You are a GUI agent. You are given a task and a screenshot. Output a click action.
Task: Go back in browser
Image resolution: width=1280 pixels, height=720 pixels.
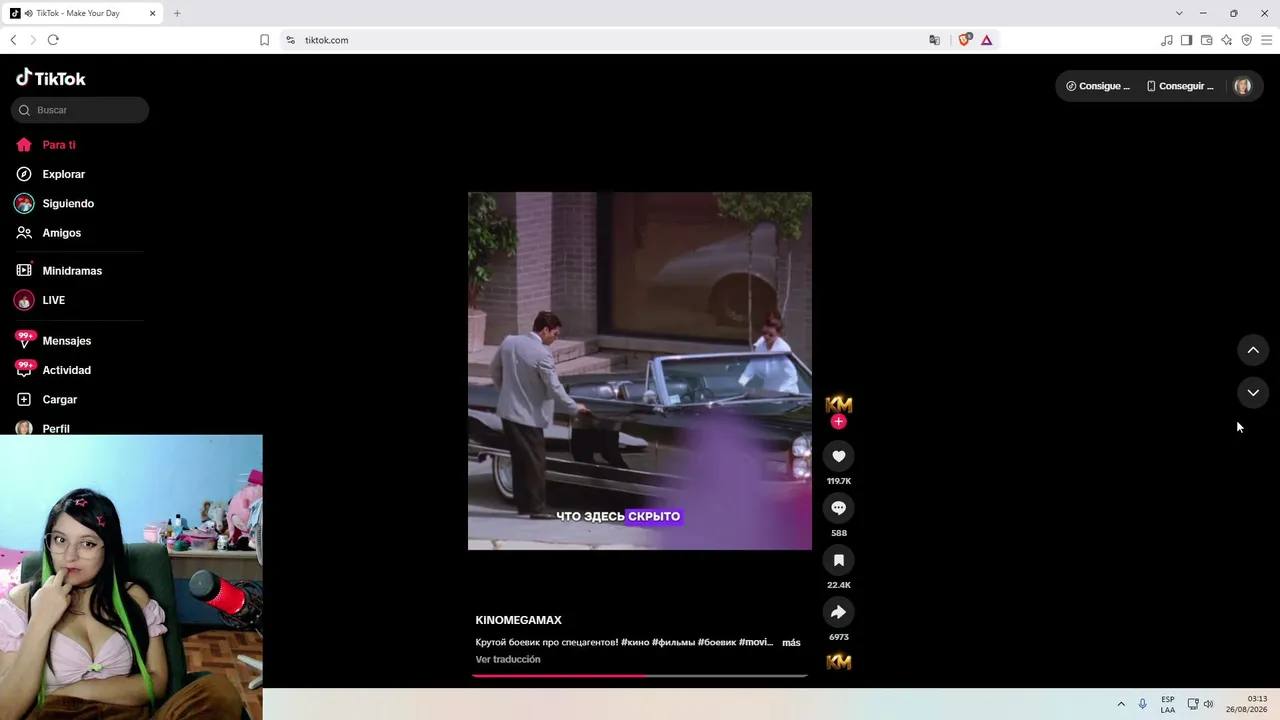pyautogui.click(x=13, y=40)
